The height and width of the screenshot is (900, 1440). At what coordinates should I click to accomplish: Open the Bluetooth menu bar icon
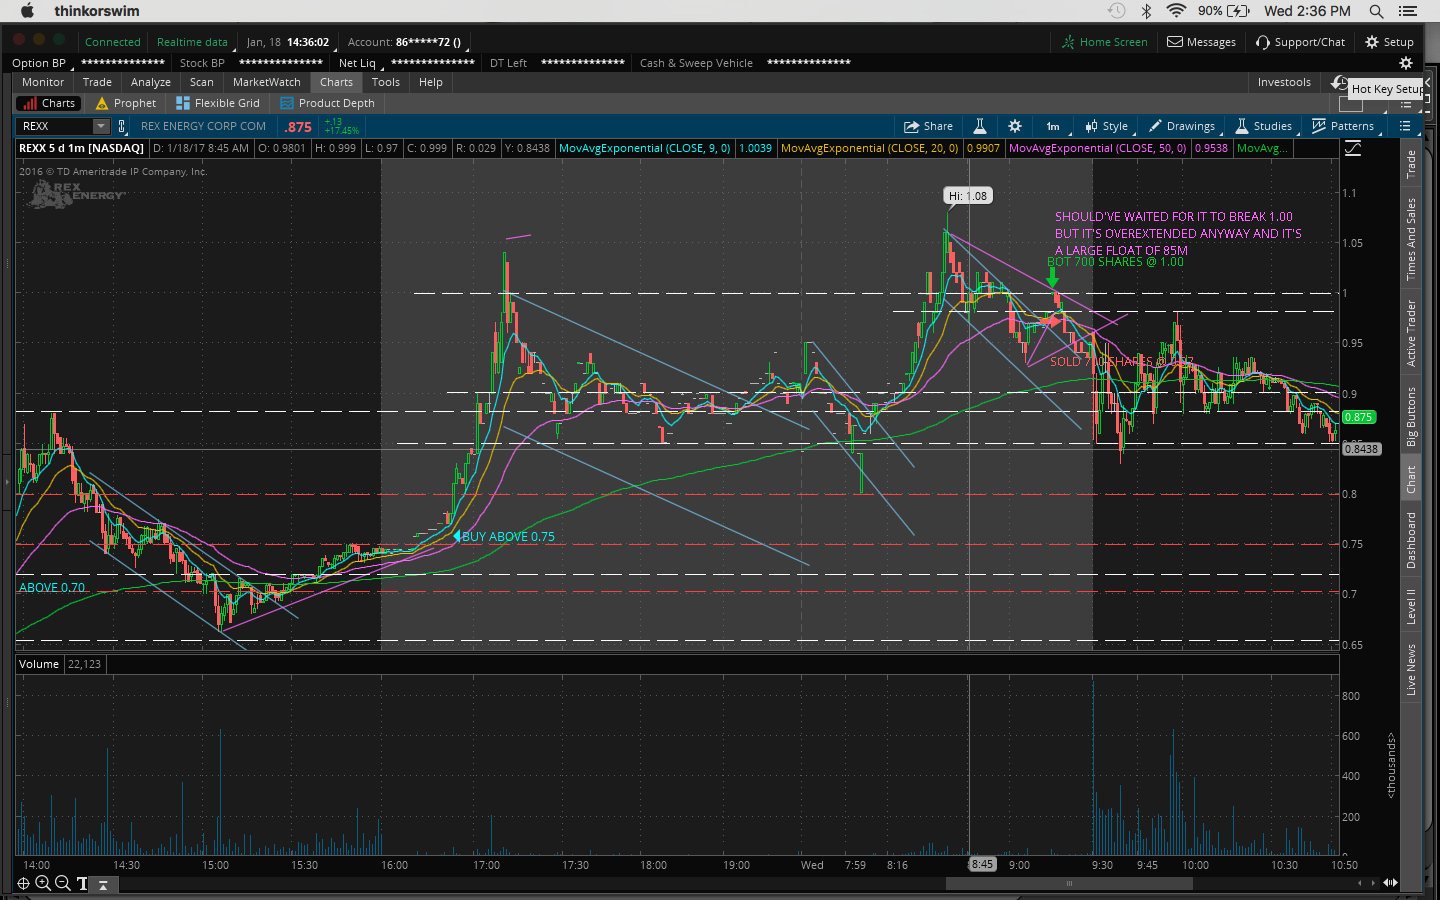[x=1147, y=11]
